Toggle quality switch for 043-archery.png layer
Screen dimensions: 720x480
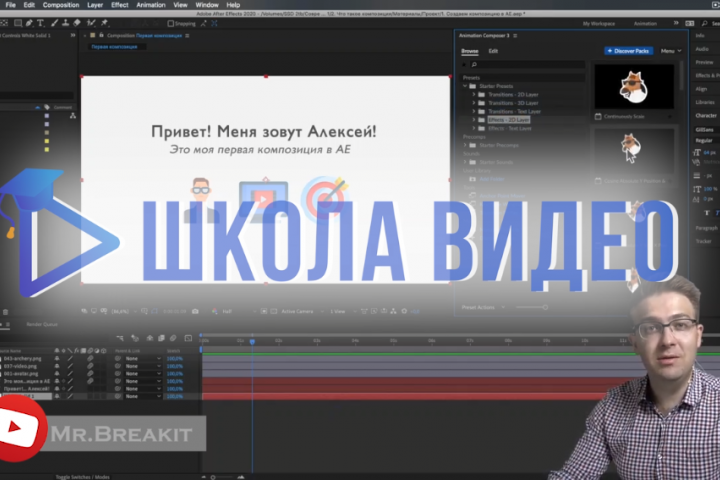click(70, 358)
